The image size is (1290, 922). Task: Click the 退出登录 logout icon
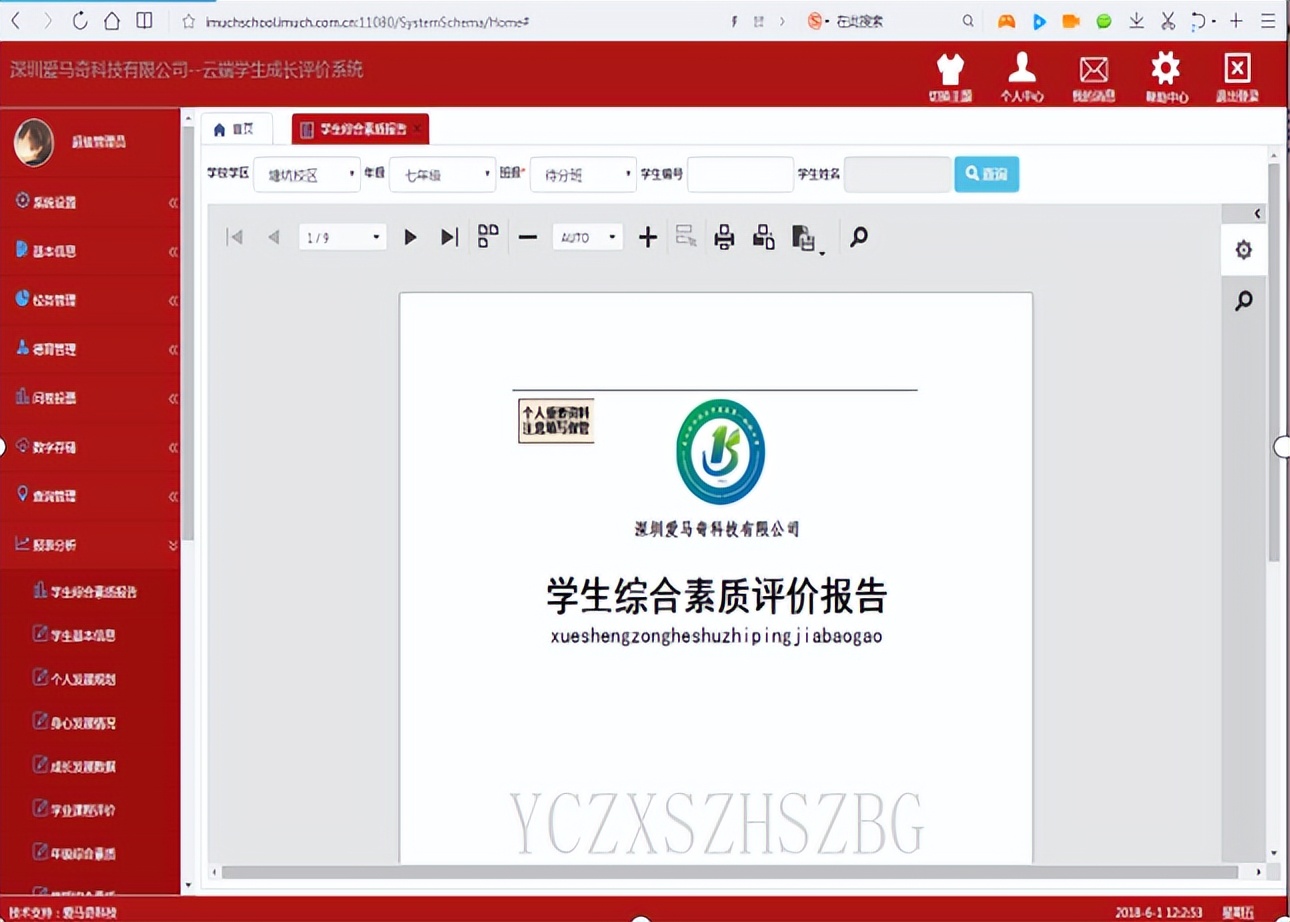coord(1238,75)
